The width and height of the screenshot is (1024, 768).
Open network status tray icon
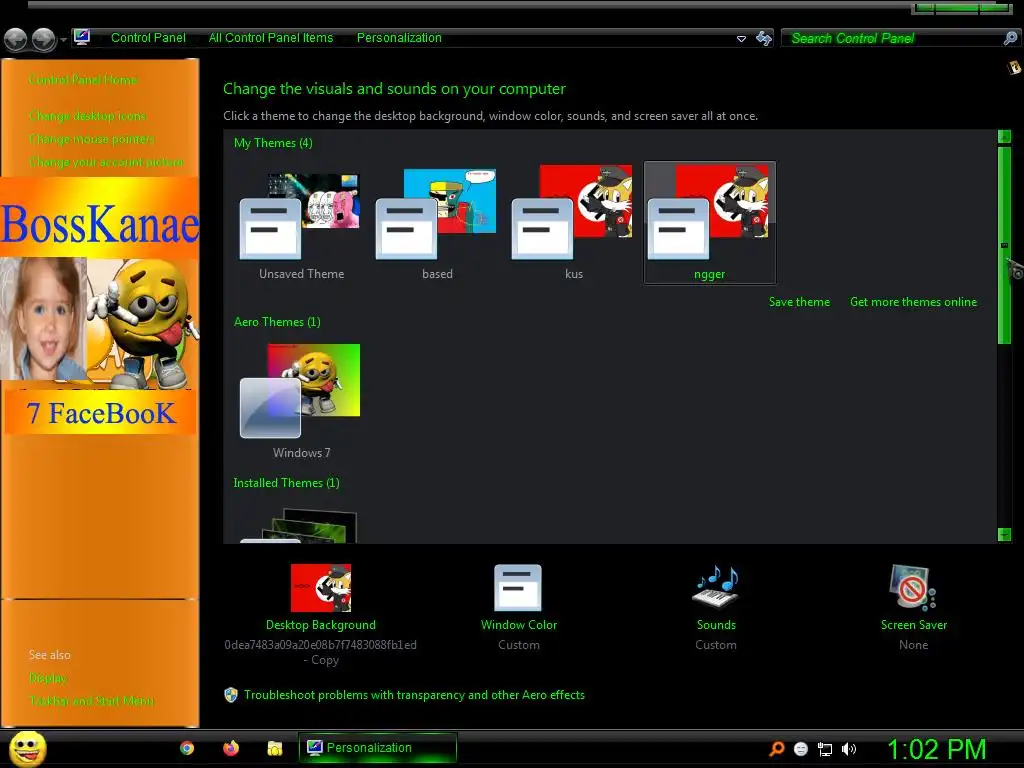(825, 750)
